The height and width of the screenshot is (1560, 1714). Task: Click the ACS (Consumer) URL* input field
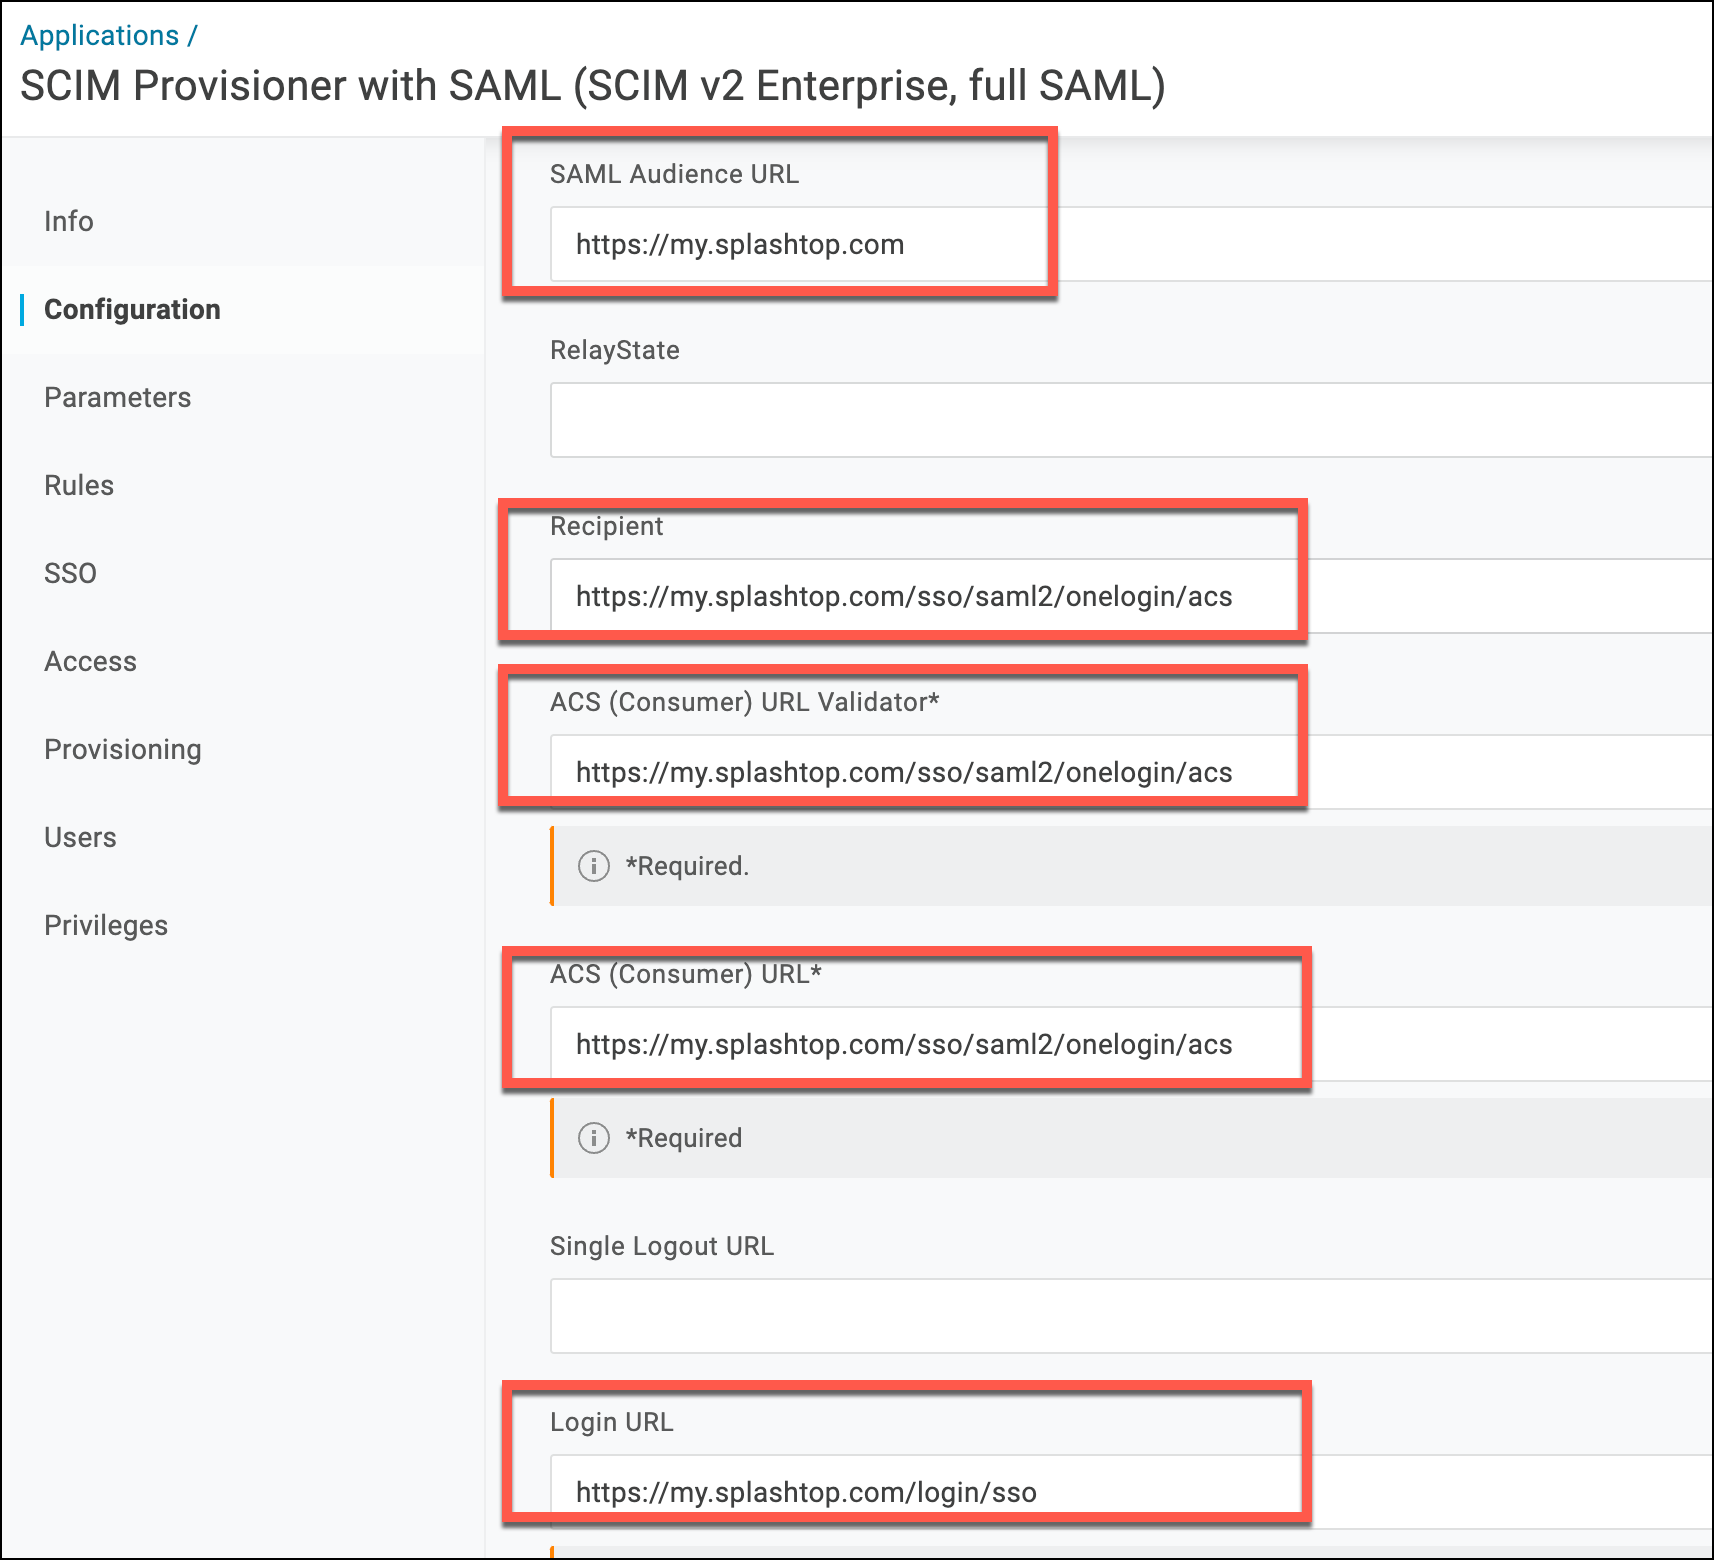[x=1131, y=1044]
